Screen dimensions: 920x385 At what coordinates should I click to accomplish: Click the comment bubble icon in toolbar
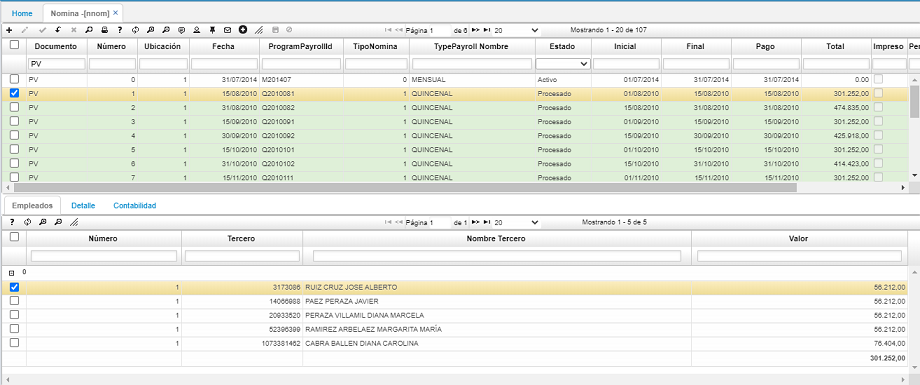[x=181, y=30]
